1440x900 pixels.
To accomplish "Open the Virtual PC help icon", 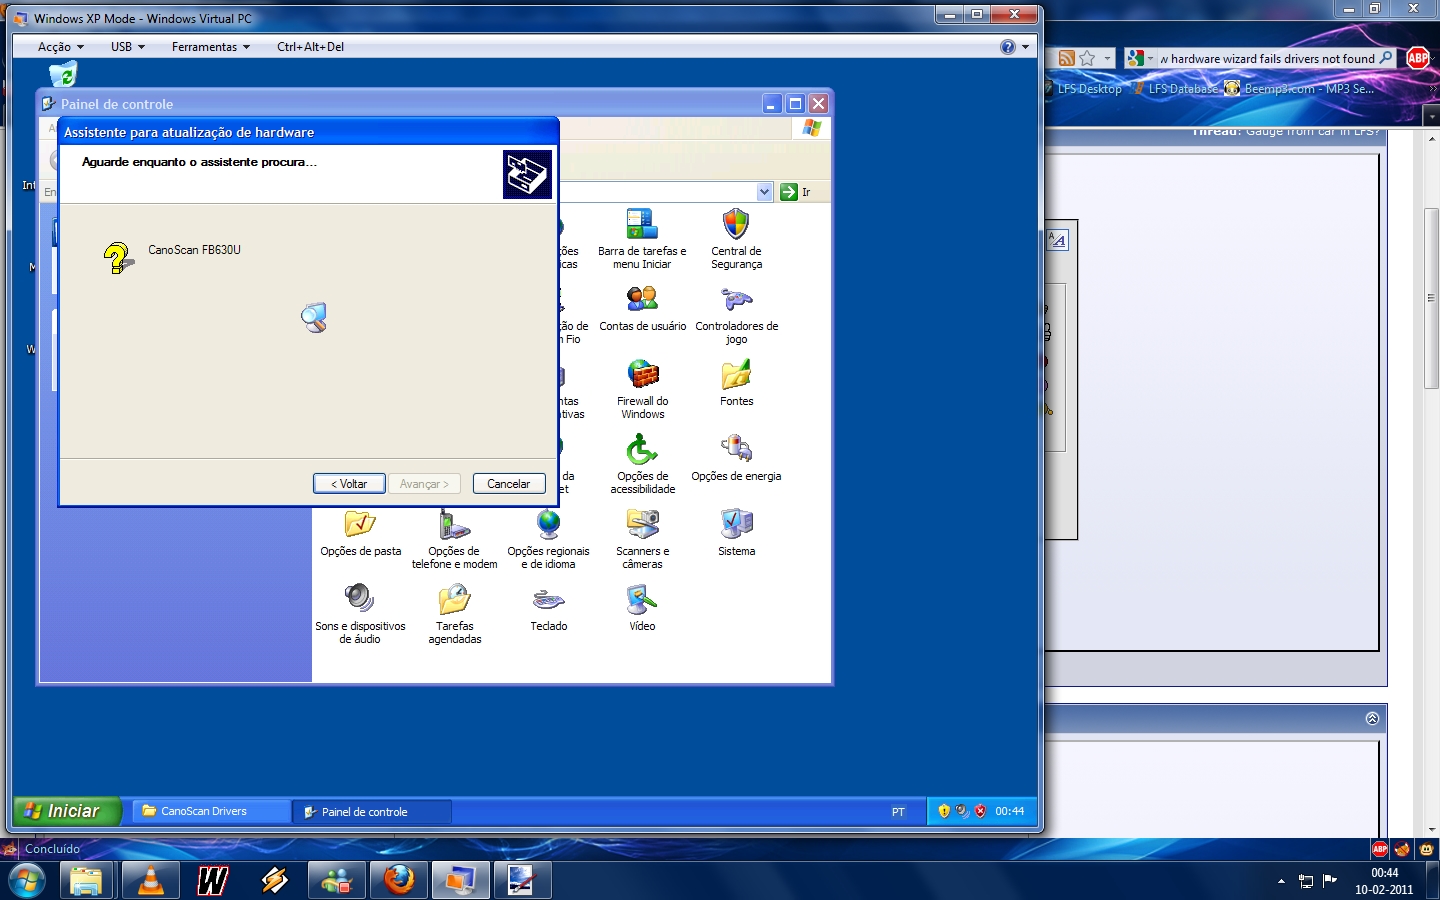I will 1008,47.
